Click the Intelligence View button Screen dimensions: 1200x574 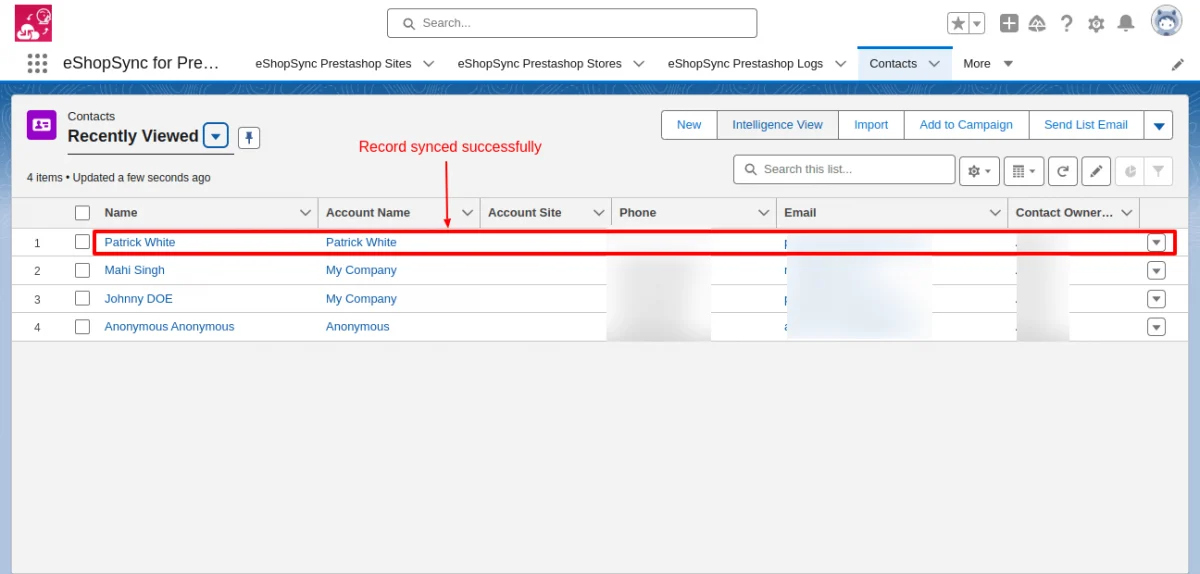point(777,125)
